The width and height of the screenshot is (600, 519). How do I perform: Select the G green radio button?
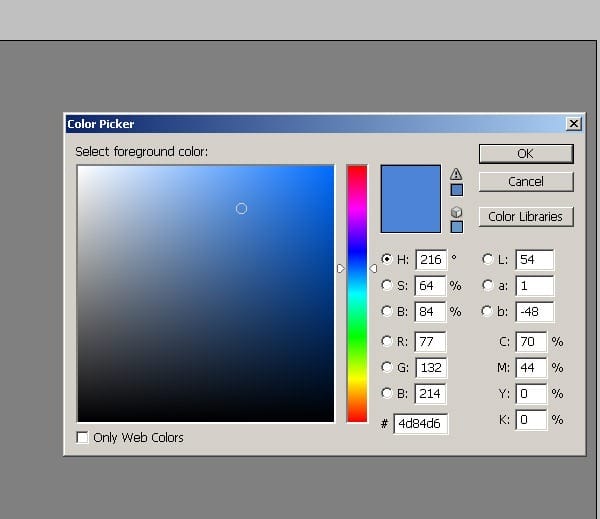[387, 367]
